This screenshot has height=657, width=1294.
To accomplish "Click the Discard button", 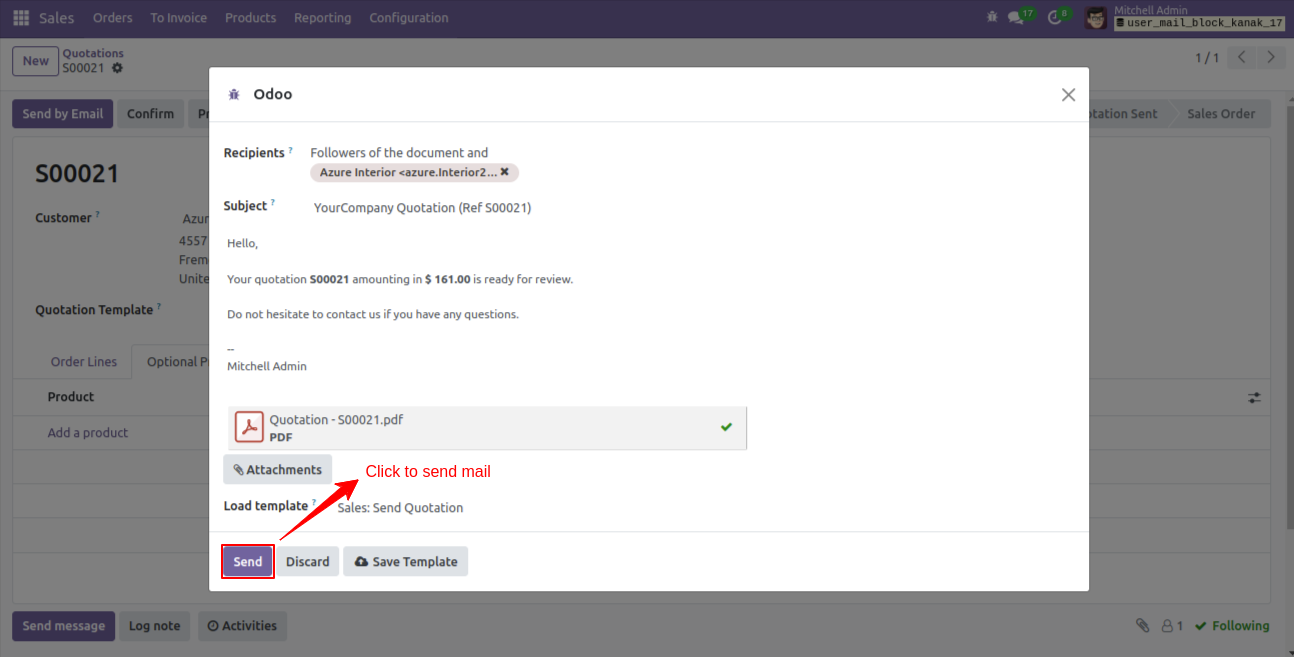I will pyautogui.click(x=308, y=562).
